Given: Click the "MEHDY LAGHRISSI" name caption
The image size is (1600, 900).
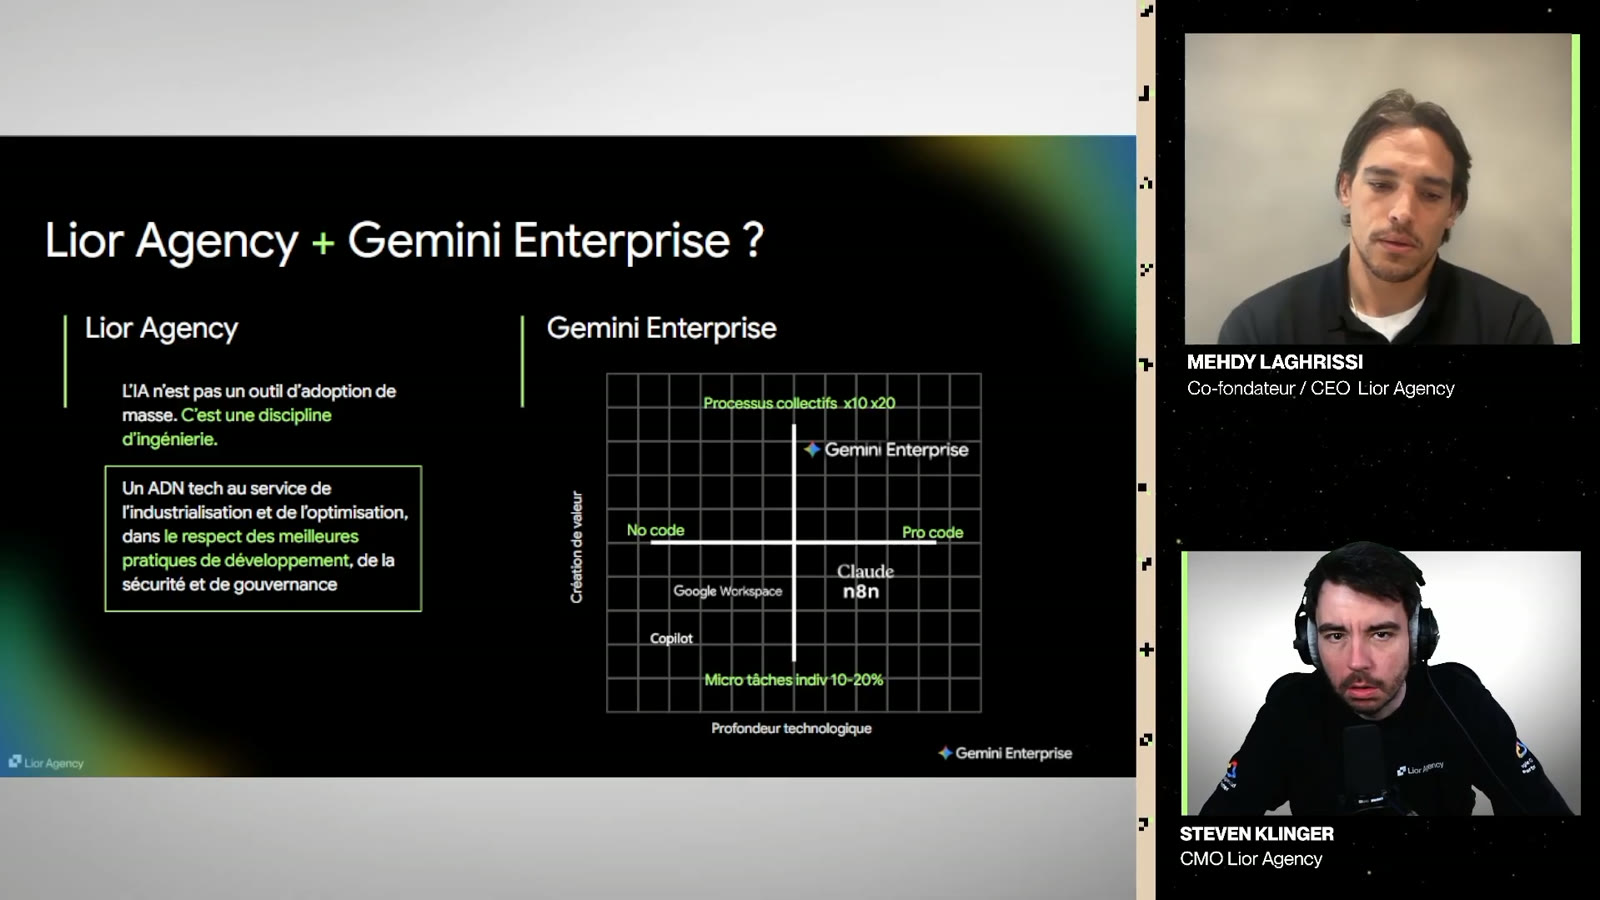Looking at the screenshot, I should (1275, 362).
